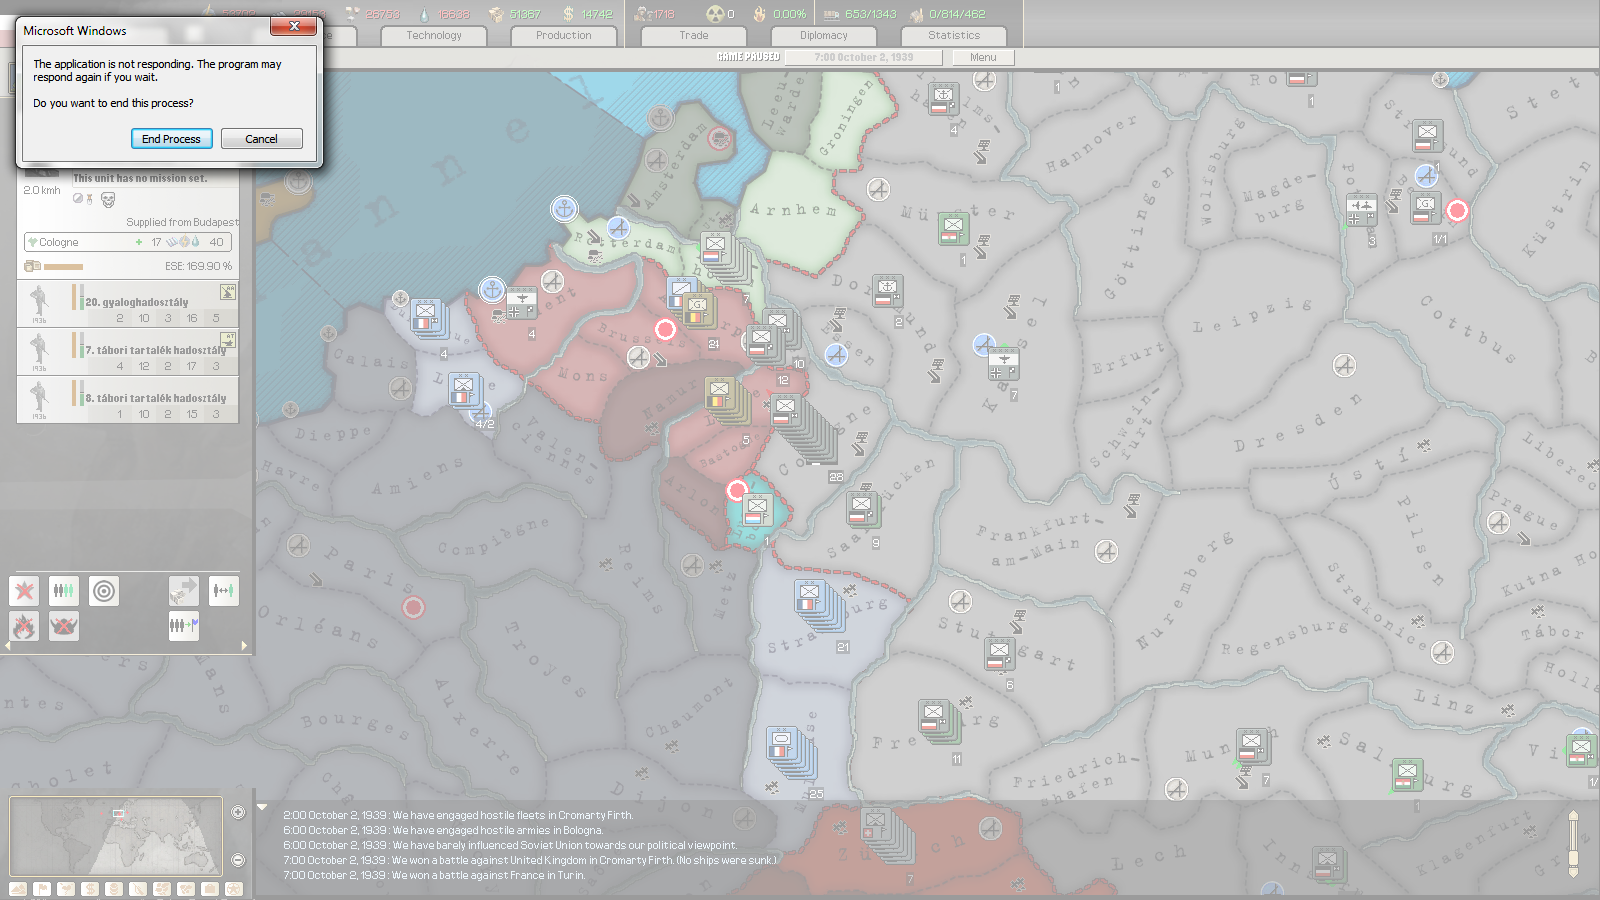Click the money resource icon showing 14742
The image size is (1600, 900).
pos(568,14)
